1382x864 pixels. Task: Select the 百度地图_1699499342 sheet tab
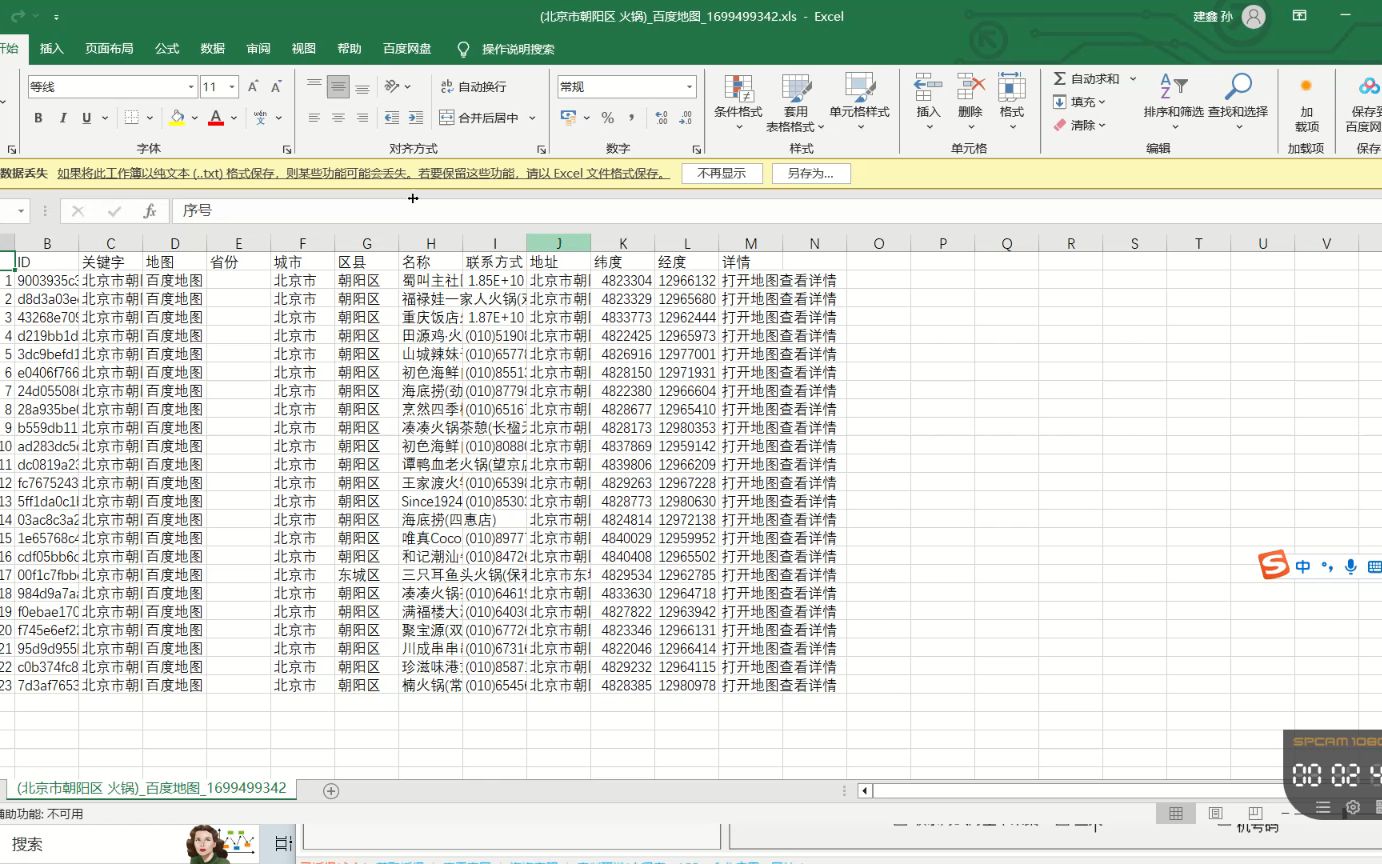152,788
